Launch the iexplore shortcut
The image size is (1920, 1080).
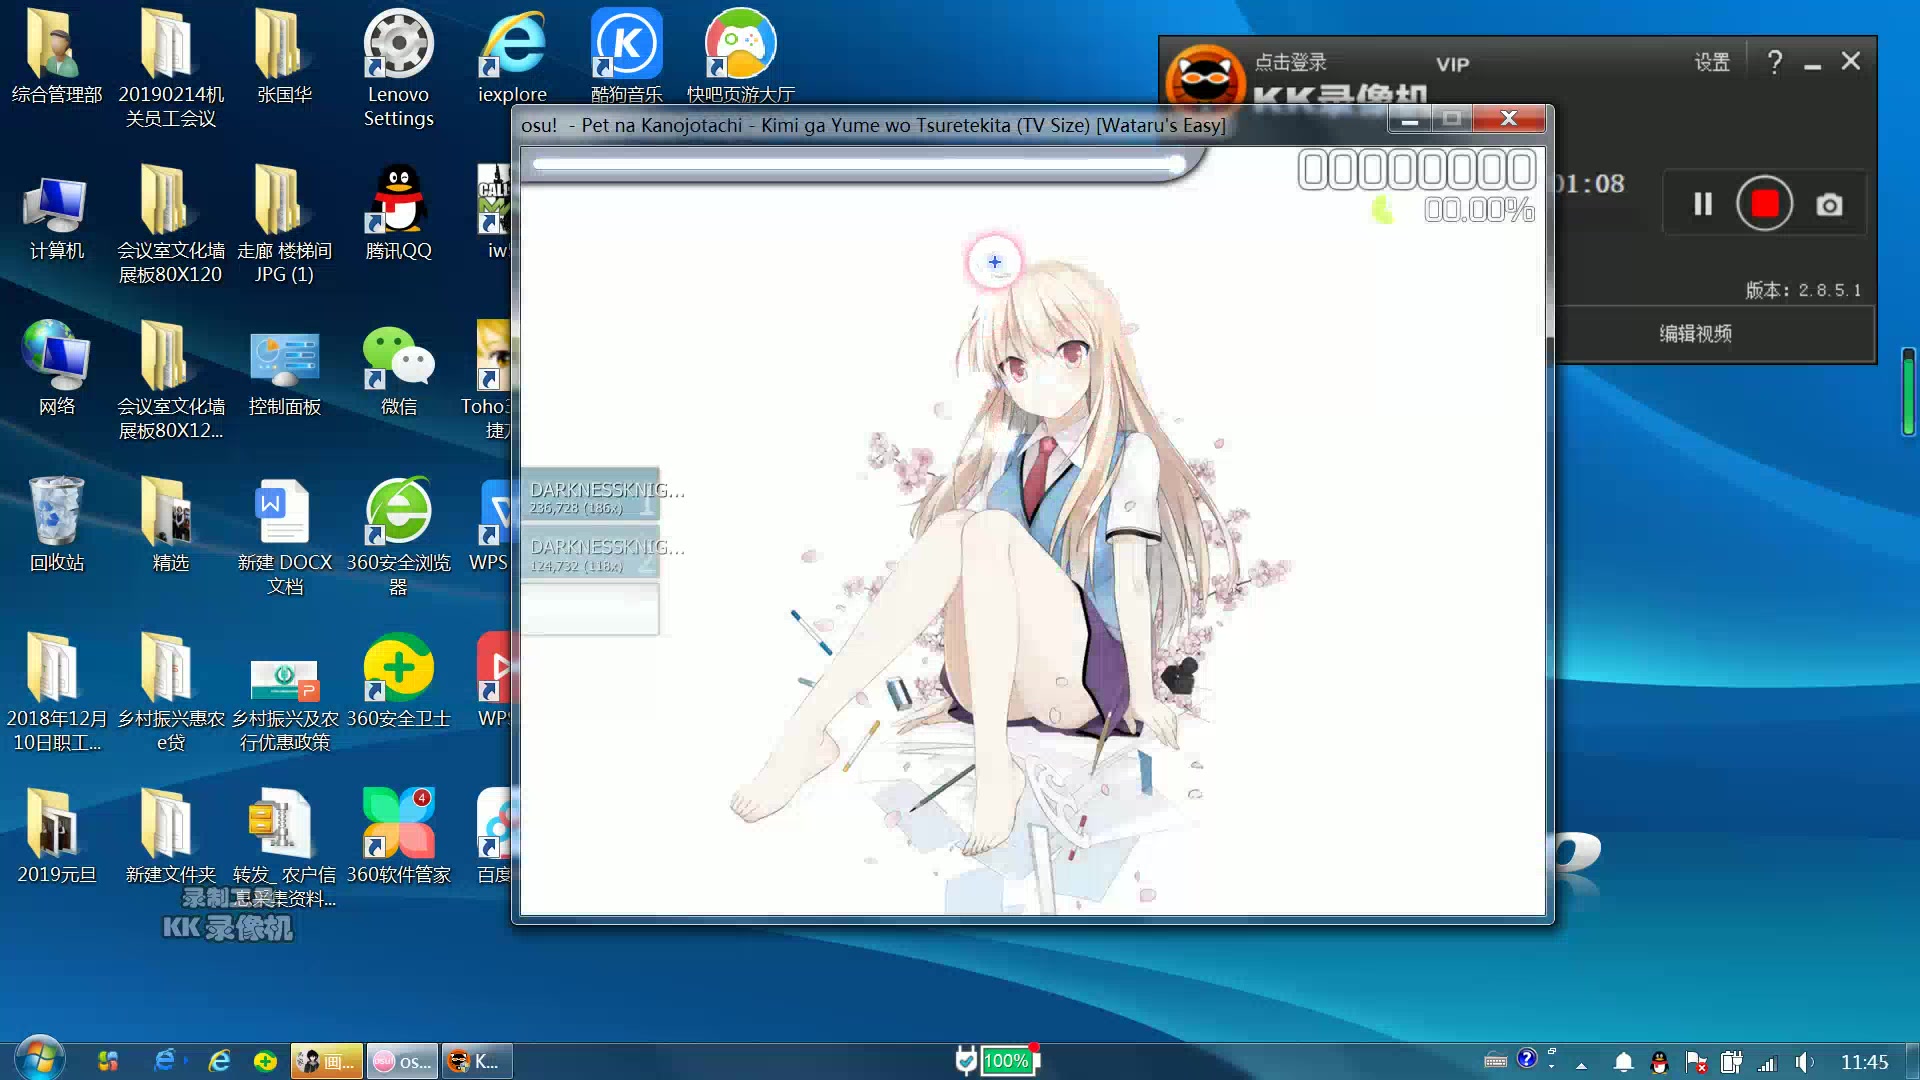[512, 58]
